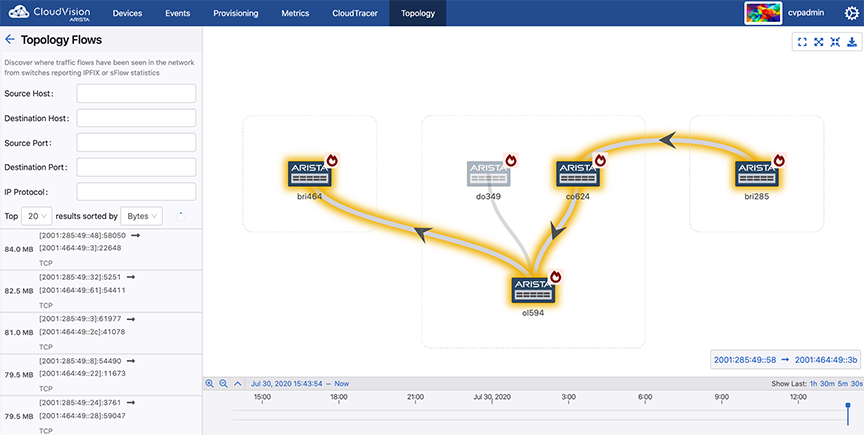The height and width of the screenshot is (435, 864).
Task: Open the settings gear icon
Action: 851,13
